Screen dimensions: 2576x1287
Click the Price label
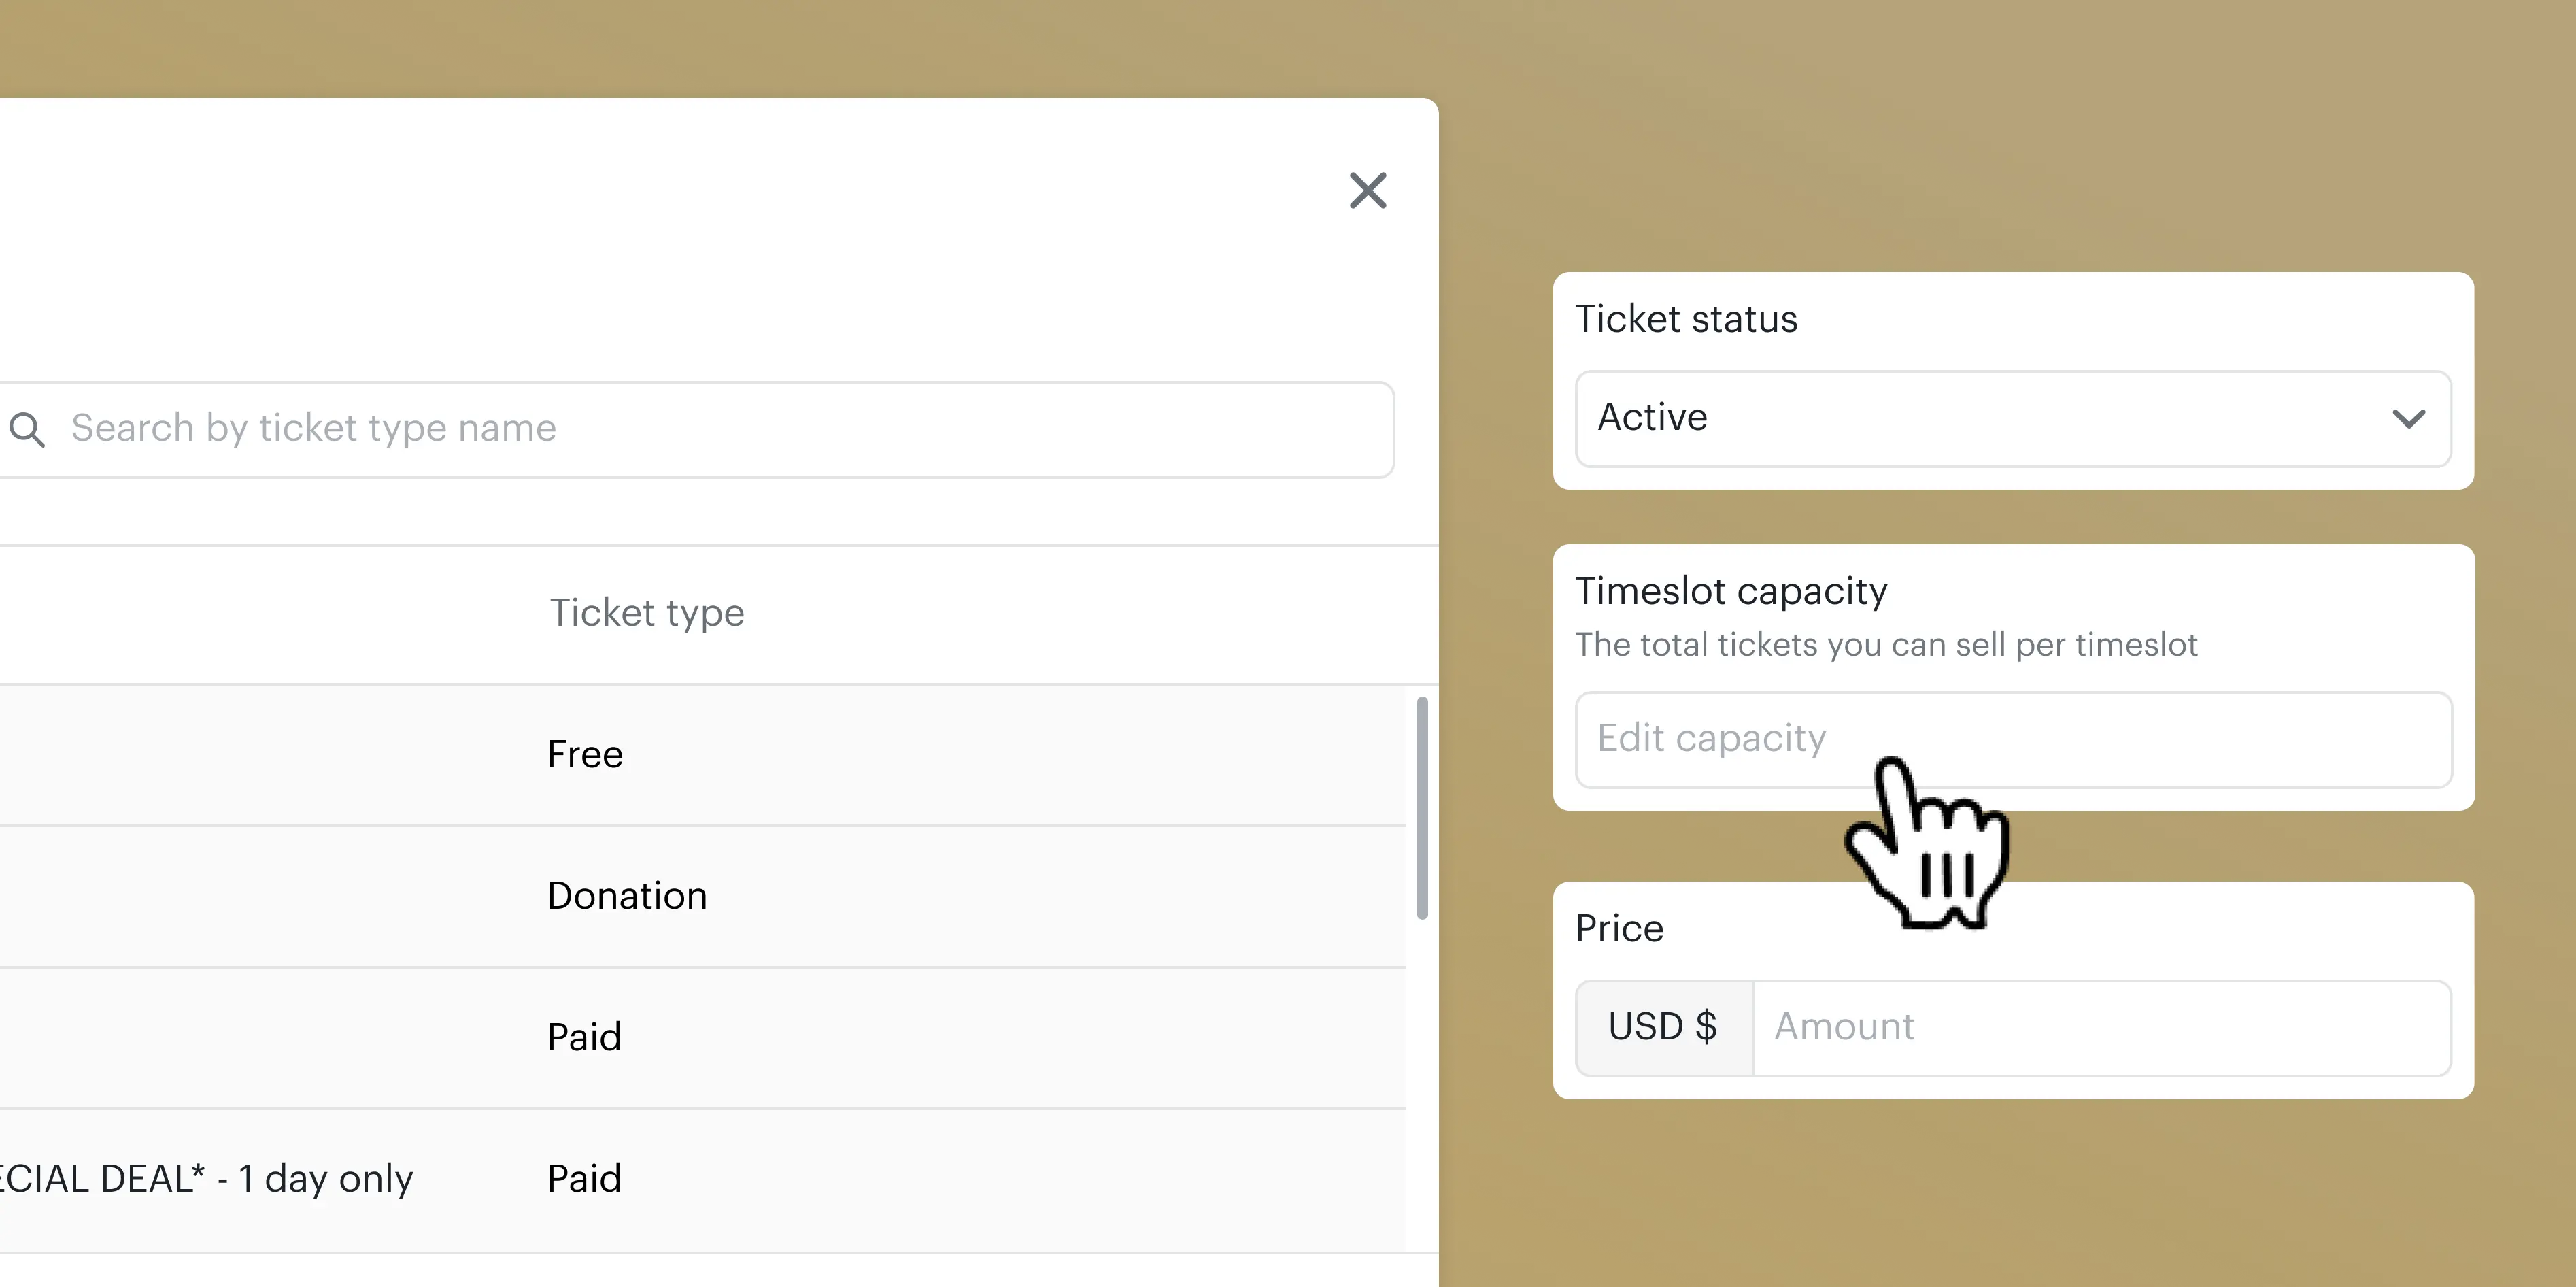(1619, 928)
